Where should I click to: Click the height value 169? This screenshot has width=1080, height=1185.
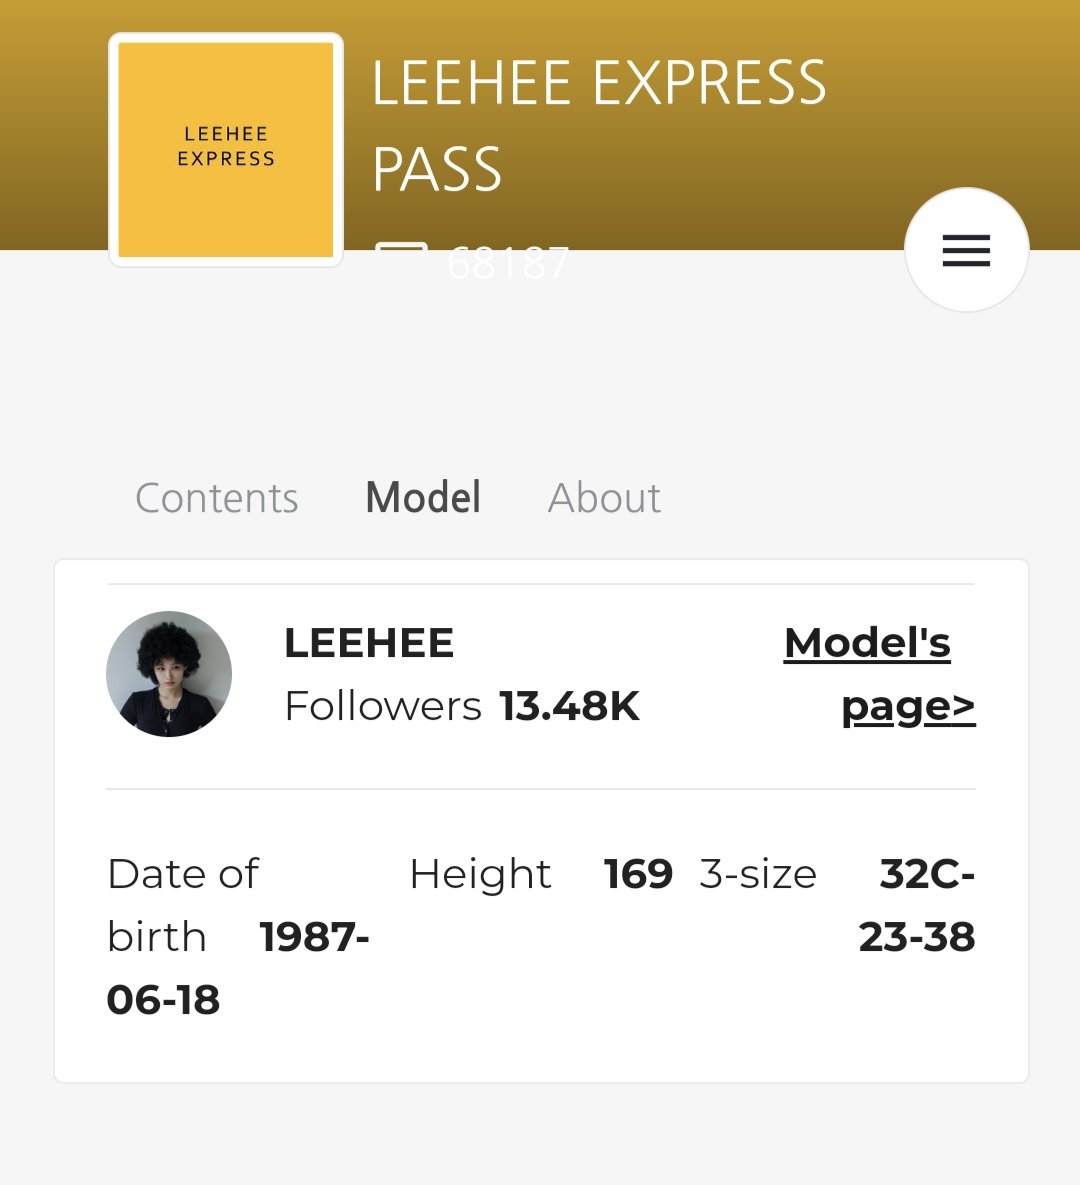[x=638, y=874]
